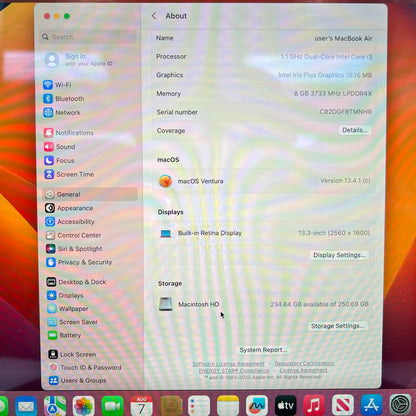Open the ENERGY STAR Compliance link
The image size is (416, 416).
click(234, 370)
